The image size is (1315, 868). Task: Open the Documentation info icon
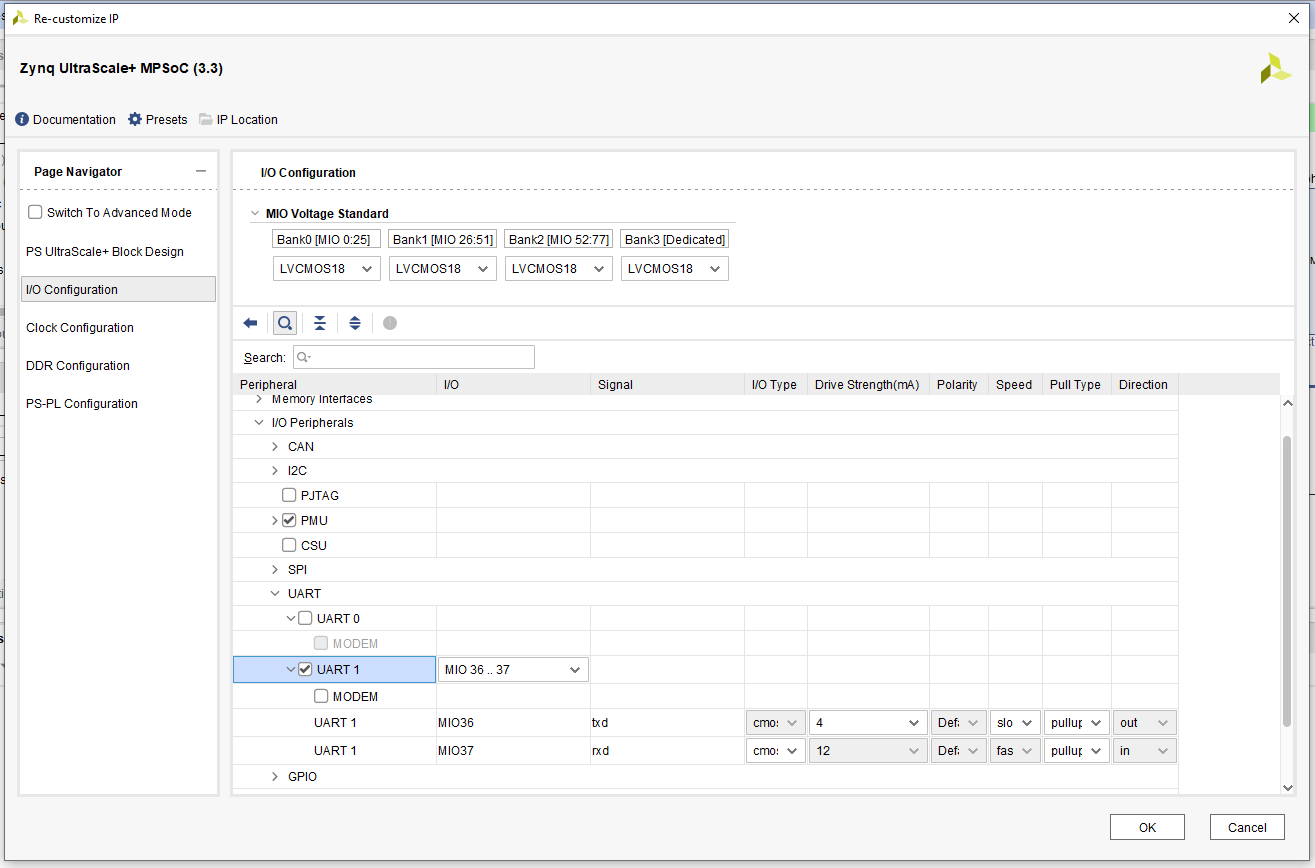(x=22, y=119)
